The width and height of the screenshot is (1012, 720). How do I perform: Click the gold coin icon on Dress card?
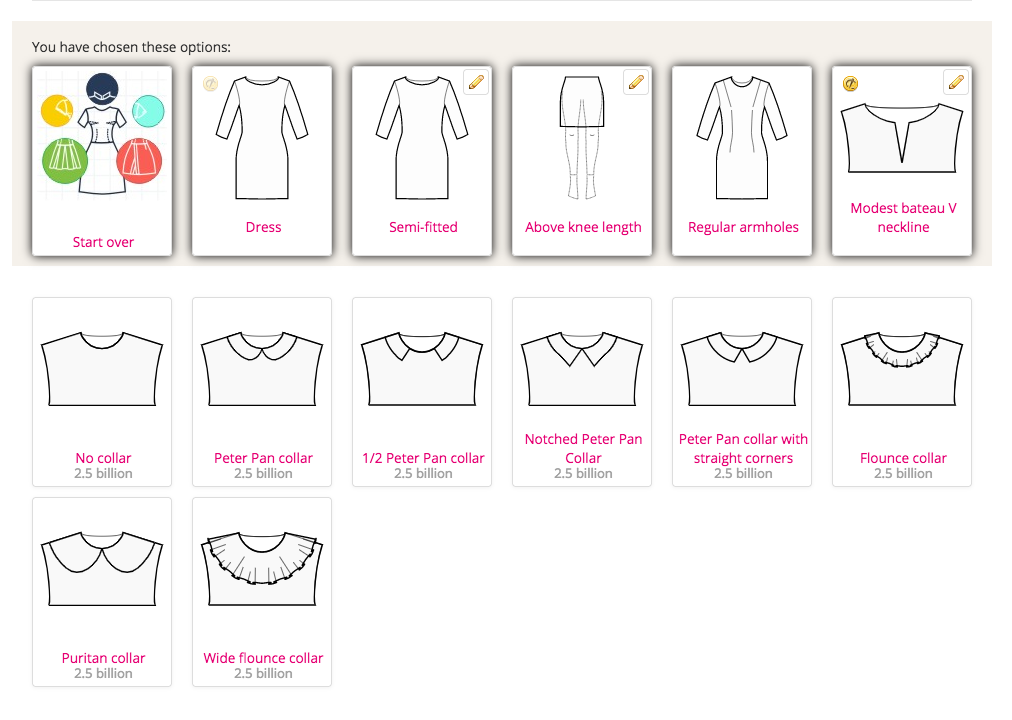point(210,84)
